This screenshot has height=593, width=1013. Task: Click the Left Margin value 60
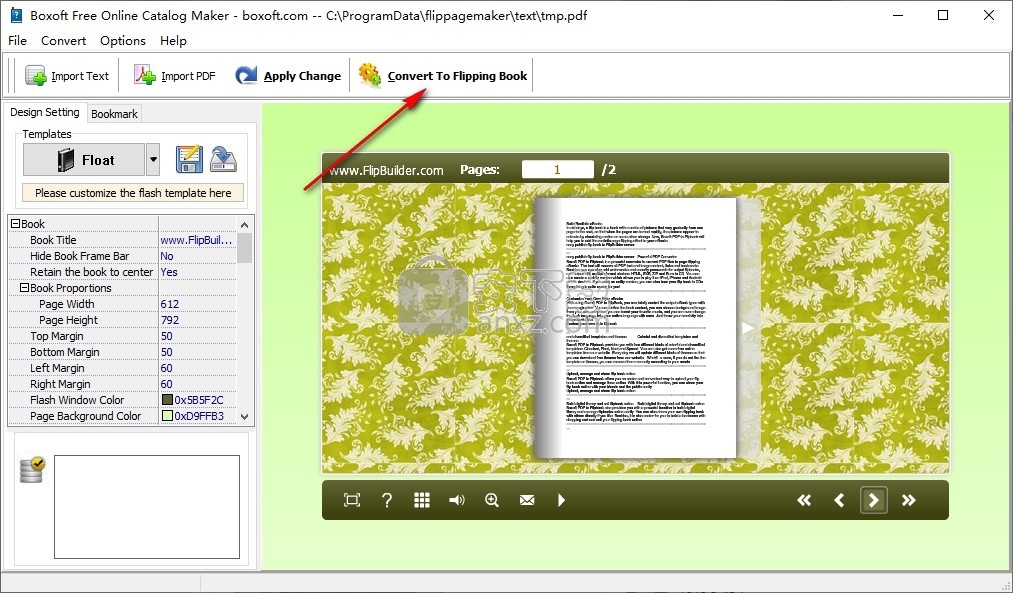pyautogui.click(x=167, y=368)
